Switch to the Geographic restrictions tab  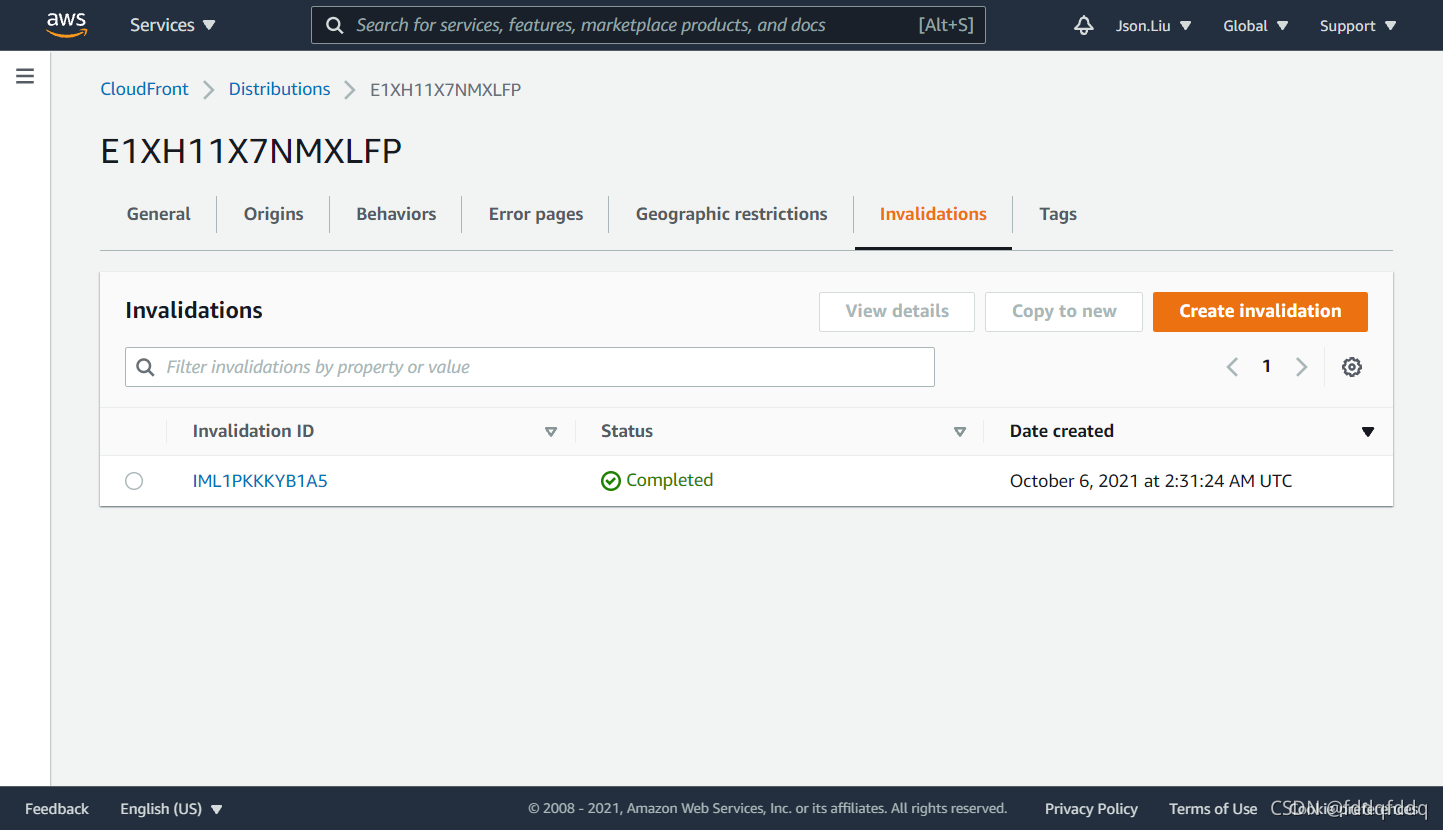(x=731, y=214)
